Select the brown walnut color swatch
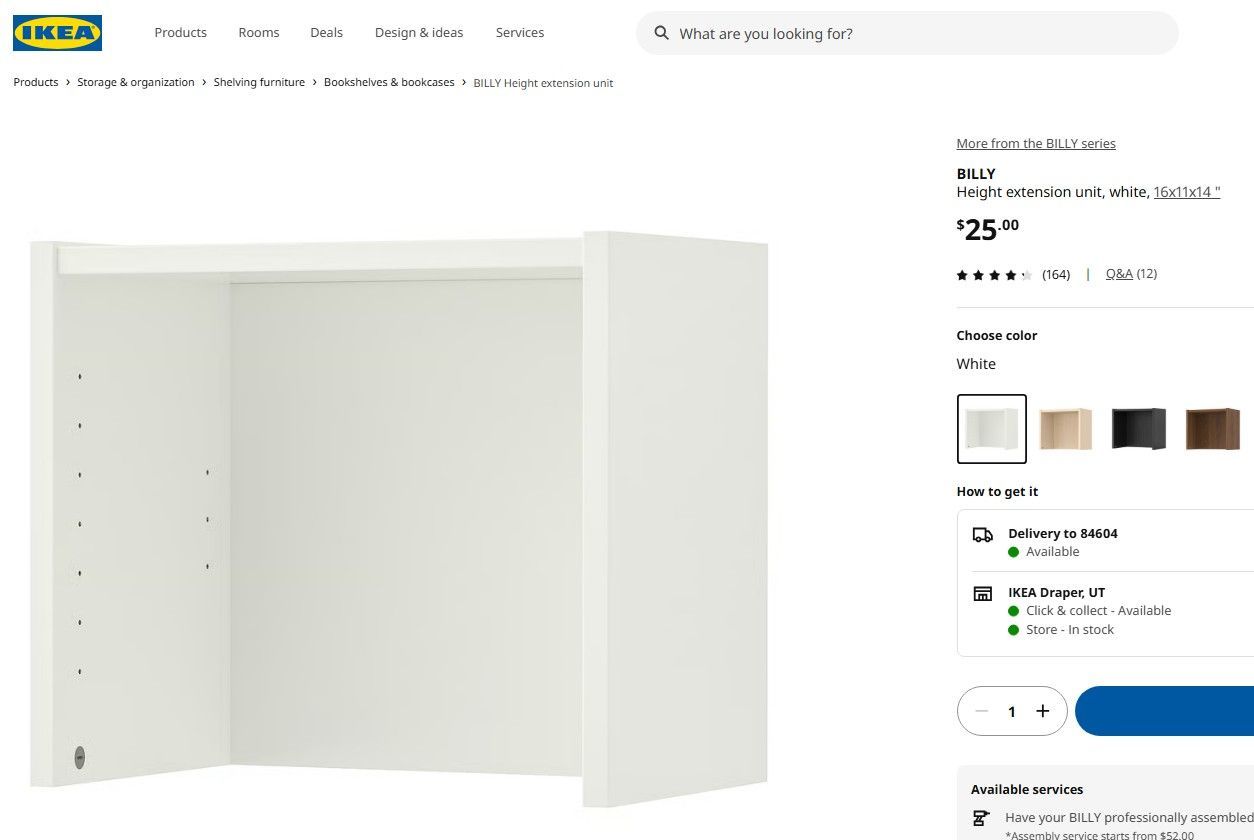1254x840 pixels. (1212, 428)
